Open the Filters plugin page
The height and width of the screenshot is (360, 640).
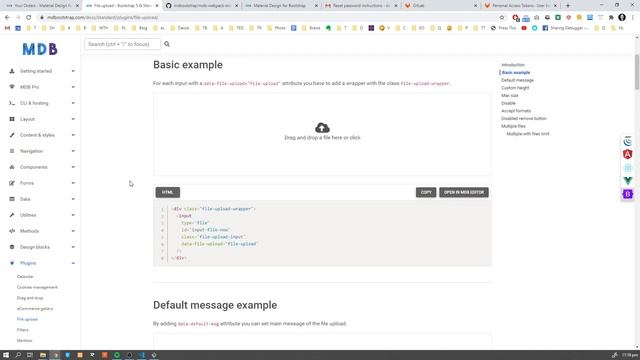point(22,330)
